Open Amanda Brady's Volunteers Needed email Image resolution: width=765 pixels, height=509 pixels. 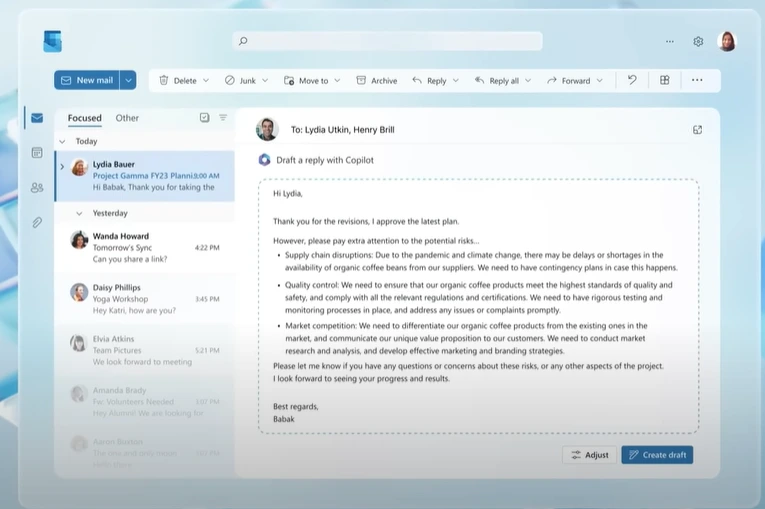(145, 402)
